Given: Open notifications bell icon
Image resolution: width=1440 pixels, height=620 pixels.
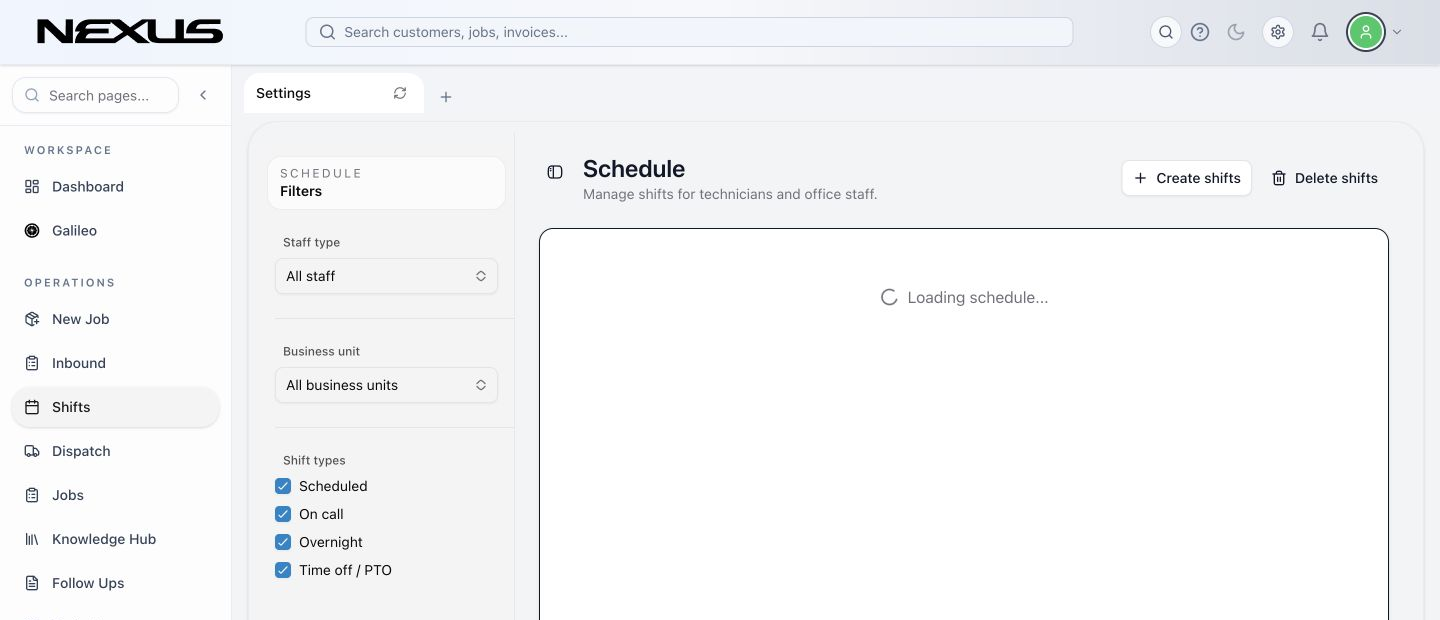Looking at the screenshot, I should pyautogui.click(x=1320, y=32).
